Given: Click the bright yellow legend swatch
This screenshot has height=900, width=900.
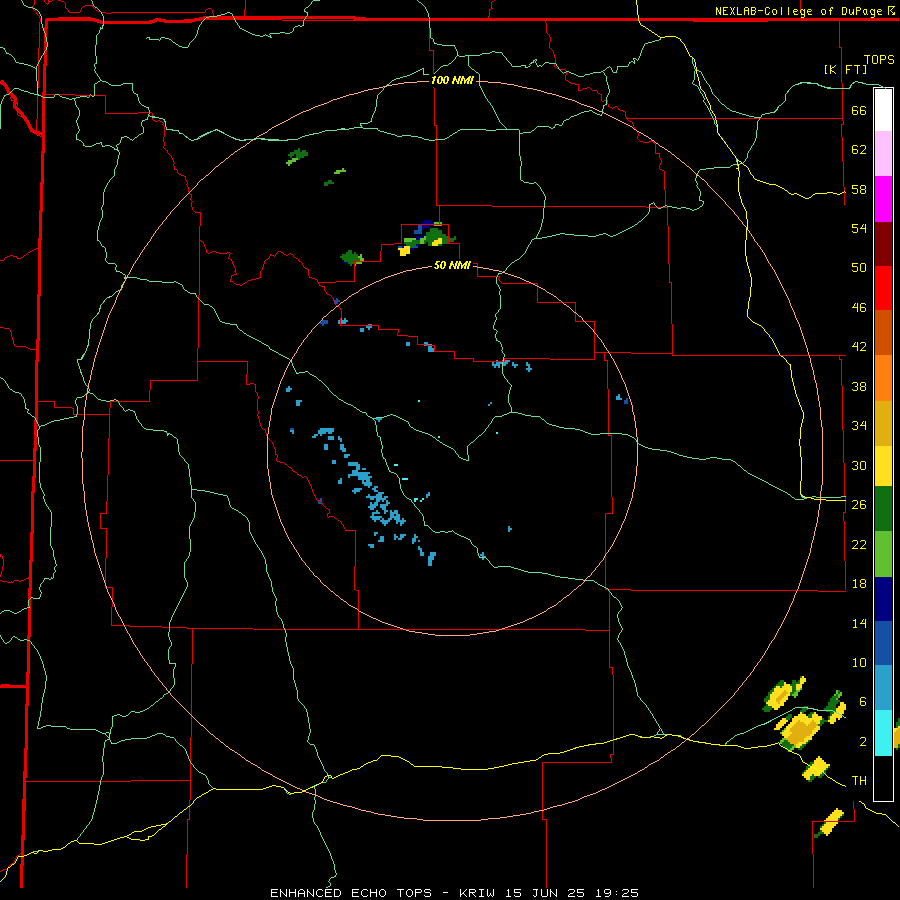Looking at the screenshot, I should 883,466.
